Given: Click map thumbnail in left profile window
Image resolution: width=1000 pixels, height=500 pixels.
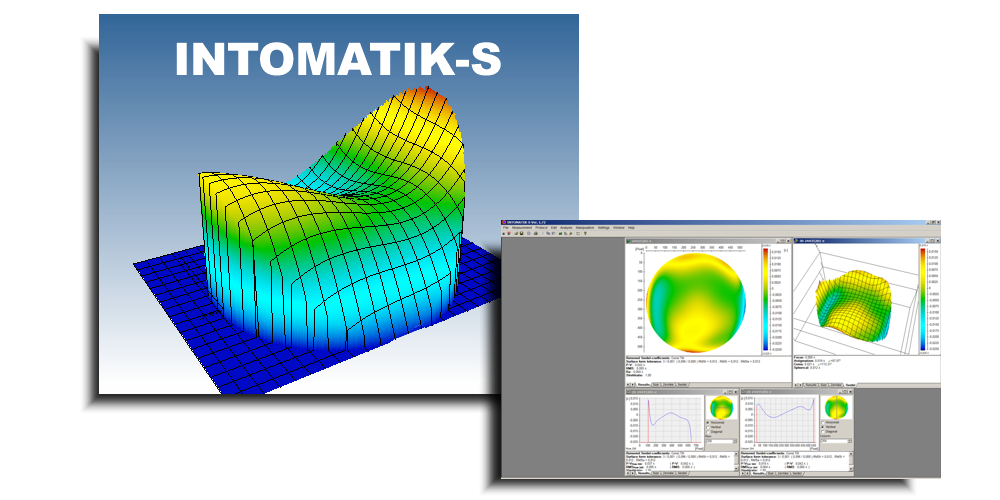Looking at the screenshot, I should [x=721, y=407].
